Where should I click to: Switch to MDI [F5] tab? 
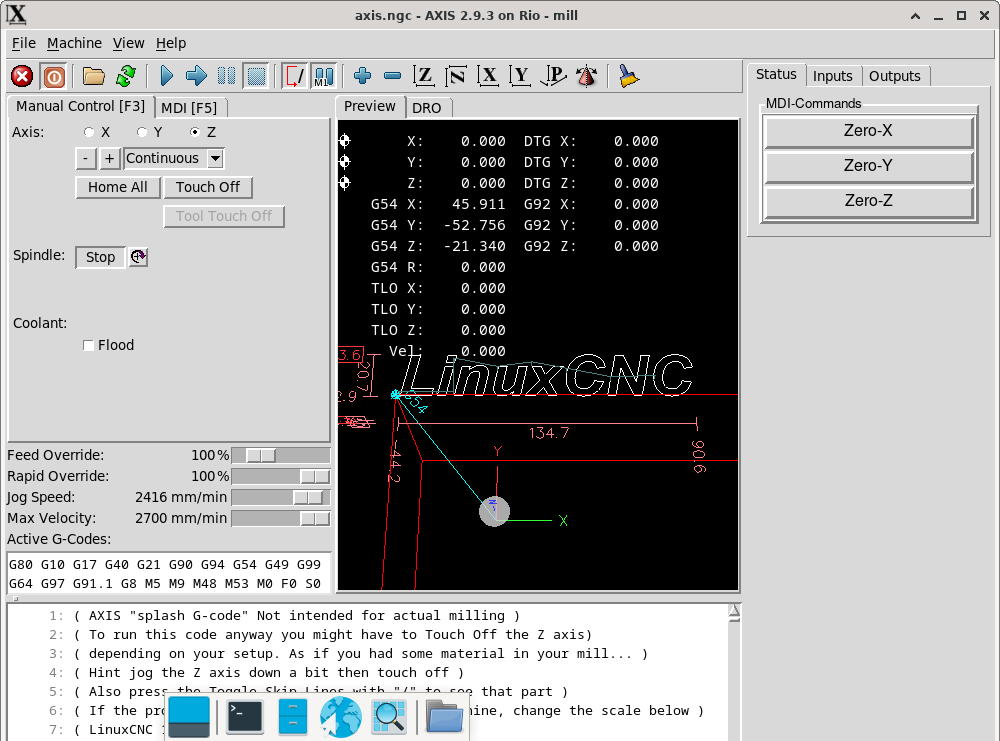[x=189, y=108]
